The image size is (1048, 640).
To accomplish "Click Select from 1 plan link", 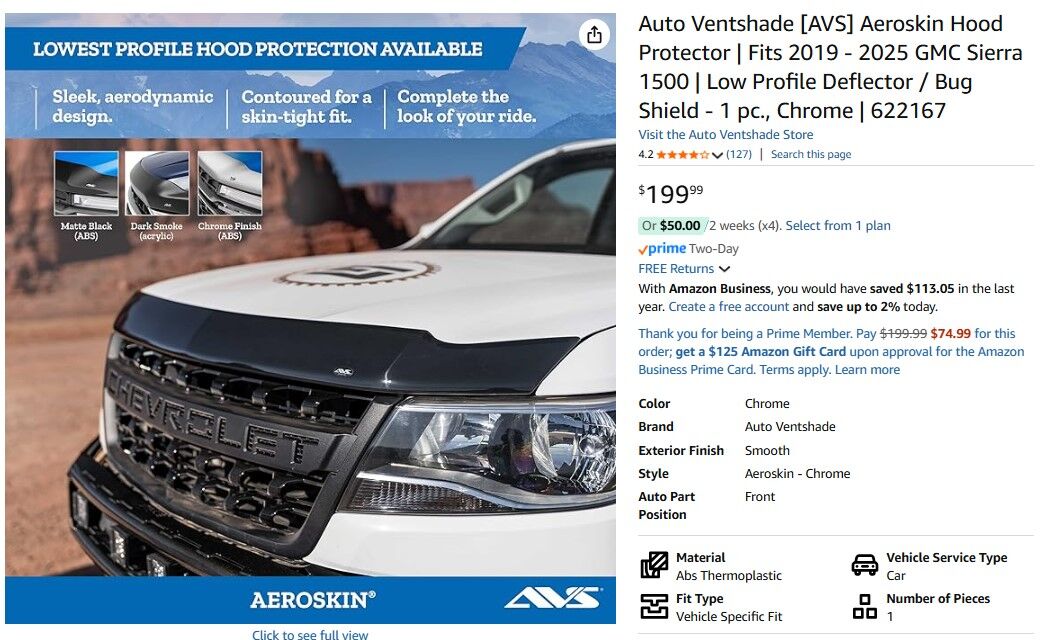I will tap(838, 226).
